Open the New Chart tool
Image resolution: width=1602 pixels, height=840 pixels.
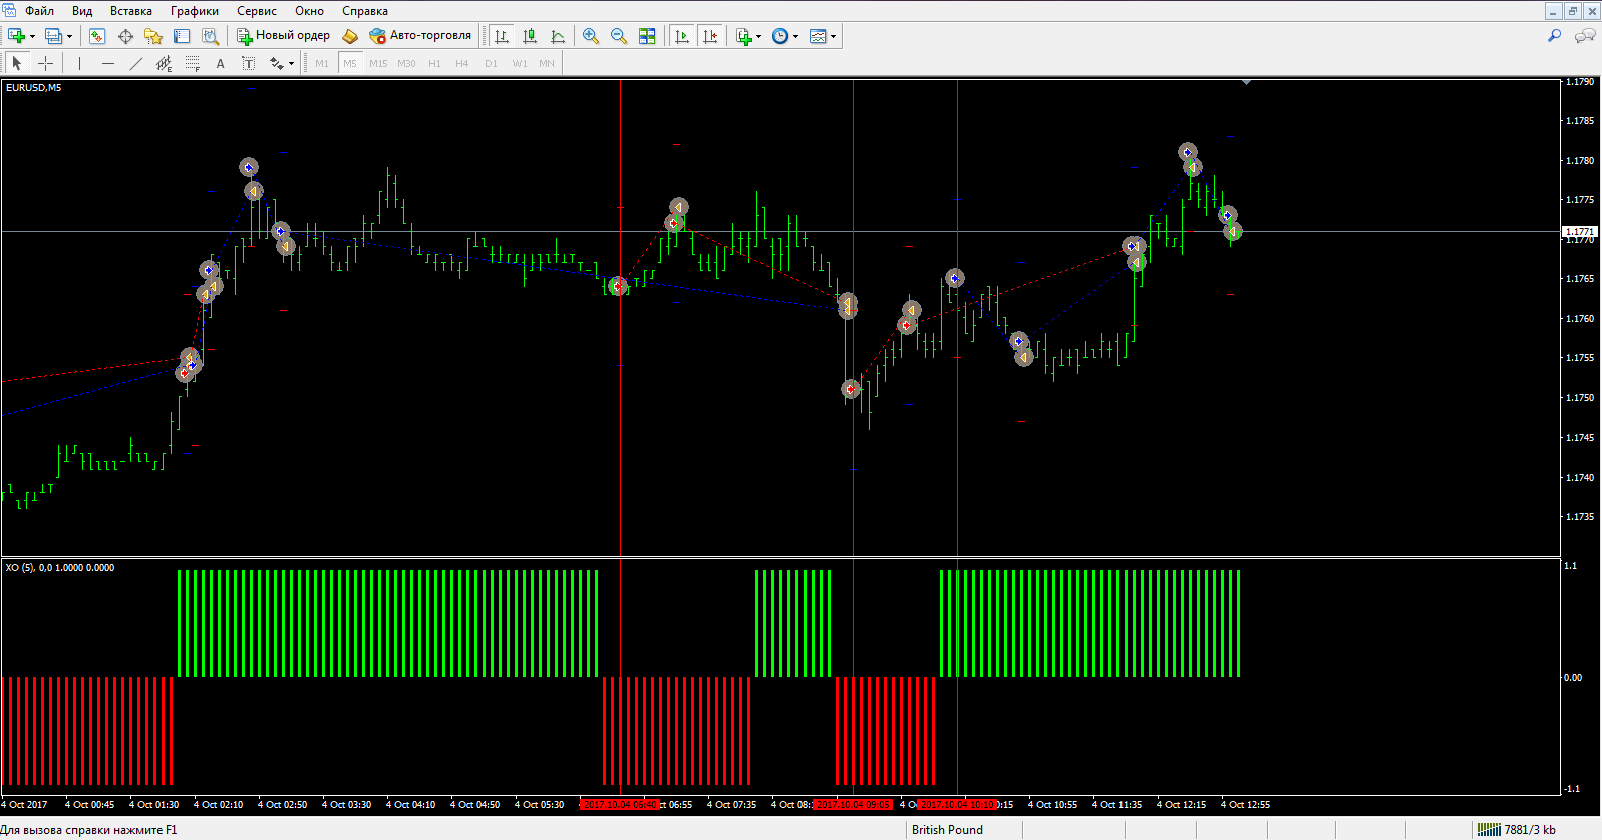pos(17,36)
